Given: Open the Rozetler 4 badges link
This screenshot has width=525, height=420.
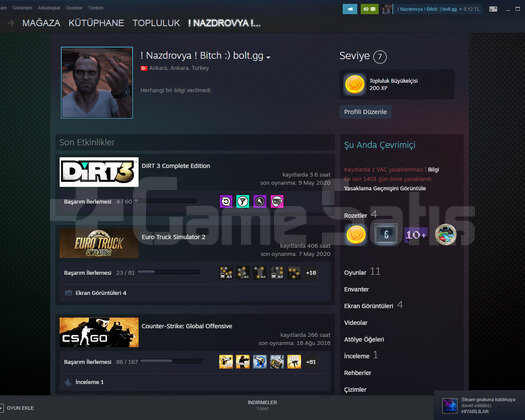Looking at the screenshot, I should click(361, 215).
